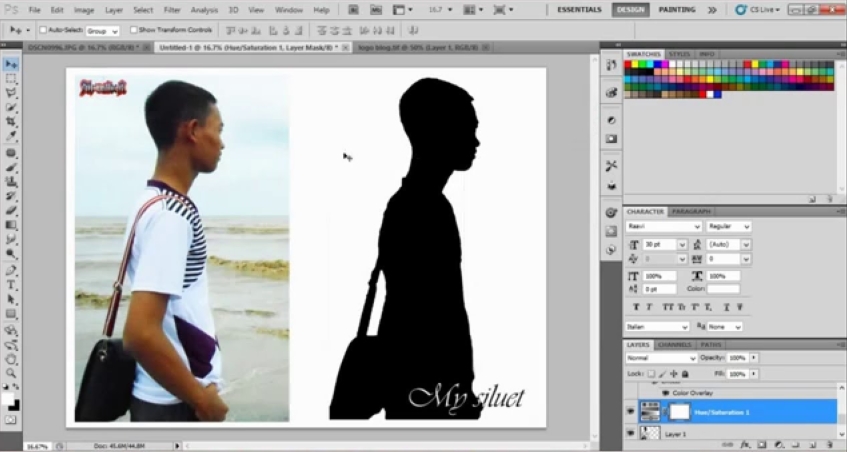This screenshot has width=847, height=452.
Task: Open the Filter menu
Action: click(172, 10)
